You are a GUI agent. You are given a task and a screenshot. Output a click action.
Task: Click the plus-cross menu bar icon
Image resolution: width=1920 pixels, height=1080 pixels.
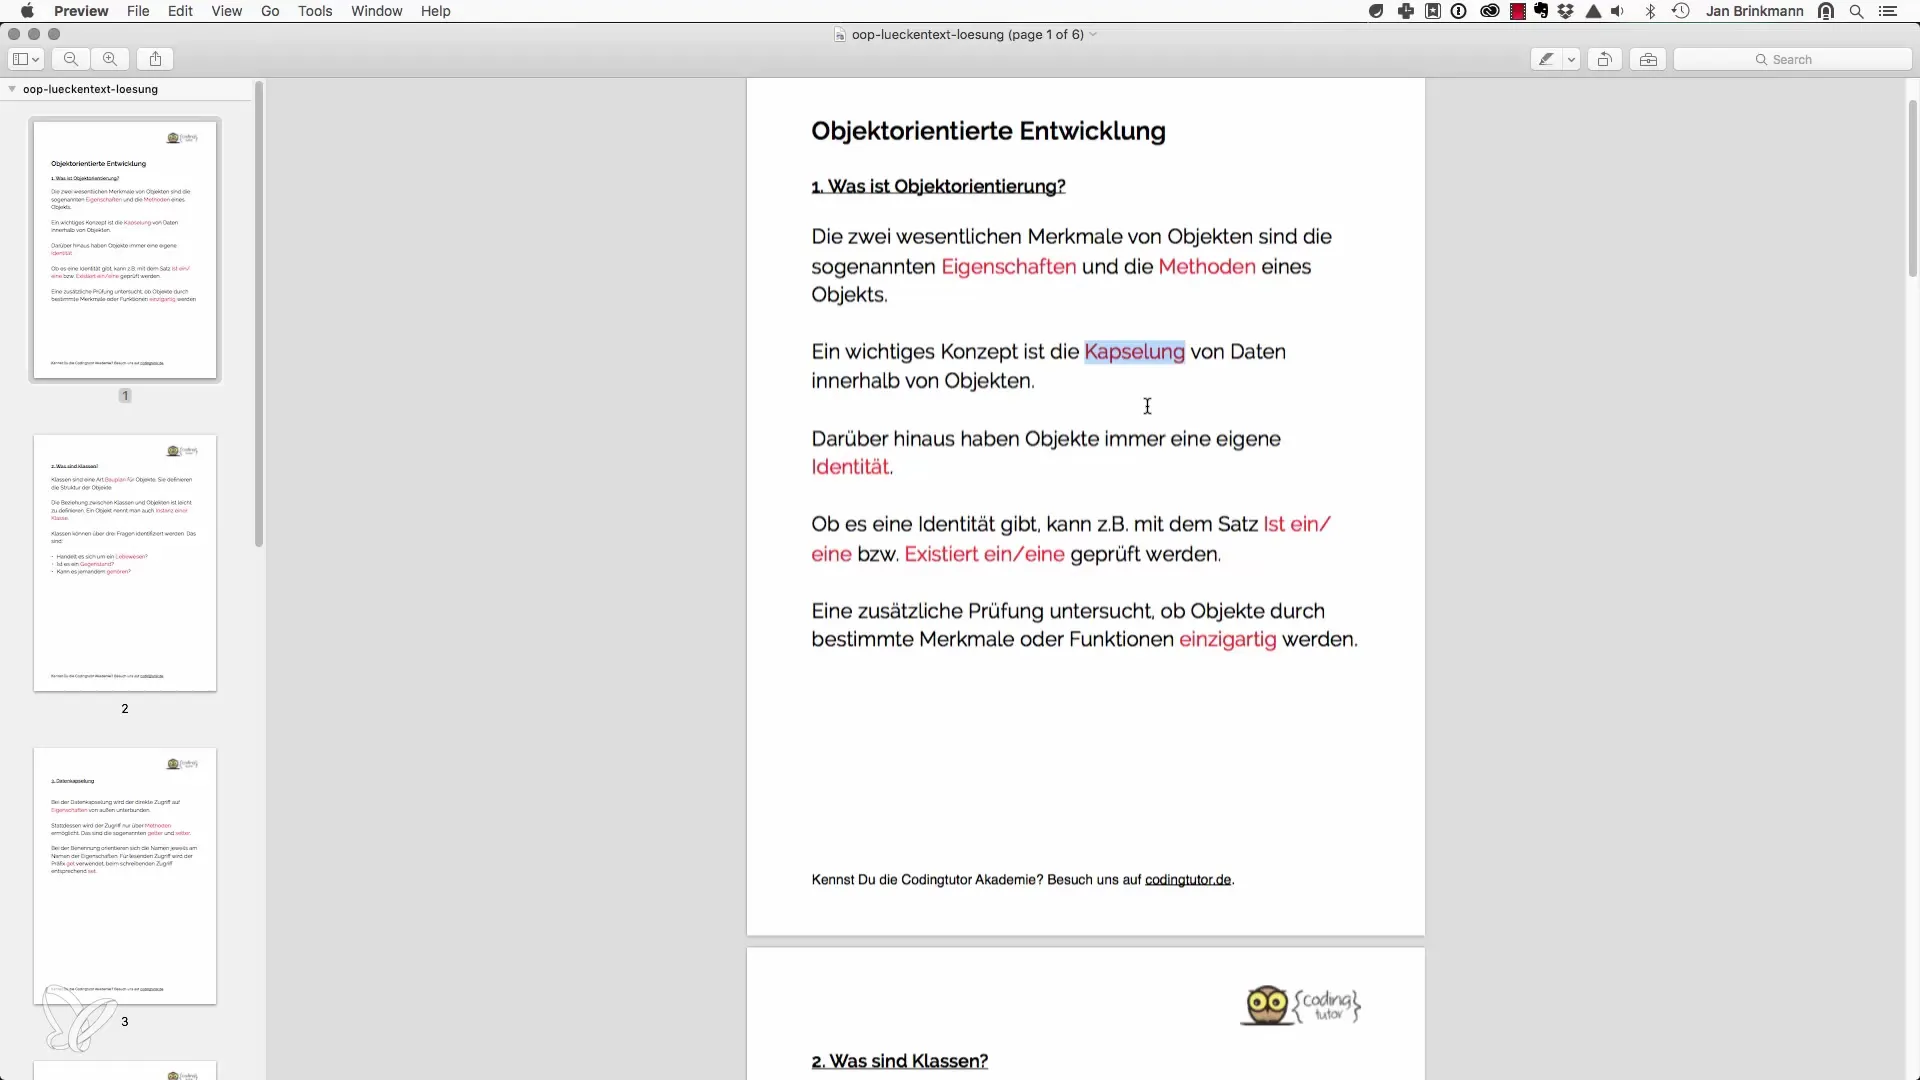click(1406, 11)
